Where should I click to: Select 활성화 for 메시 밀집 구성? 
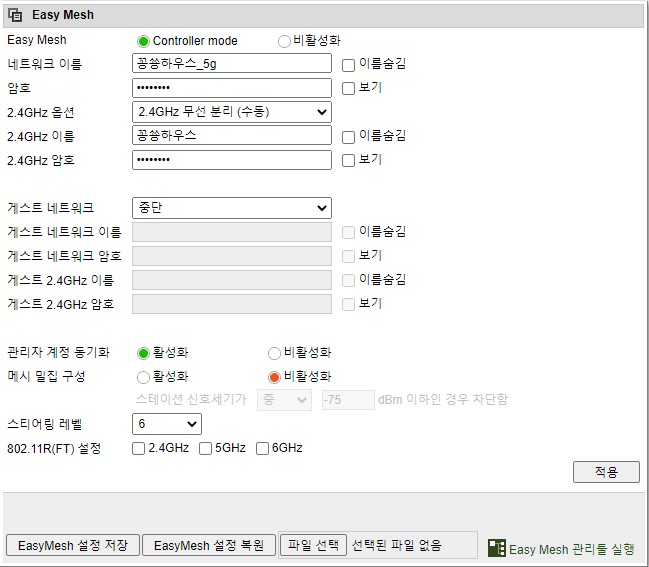click(x=143, y=377)
